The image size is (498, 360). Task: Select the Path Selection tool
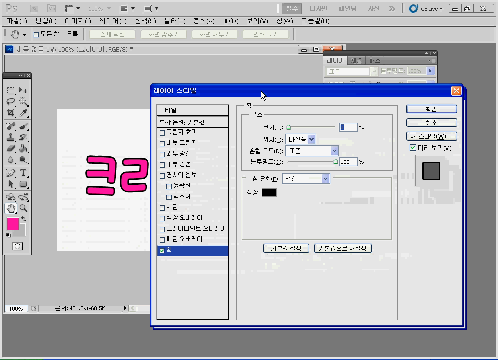click(x=10, y=184)
